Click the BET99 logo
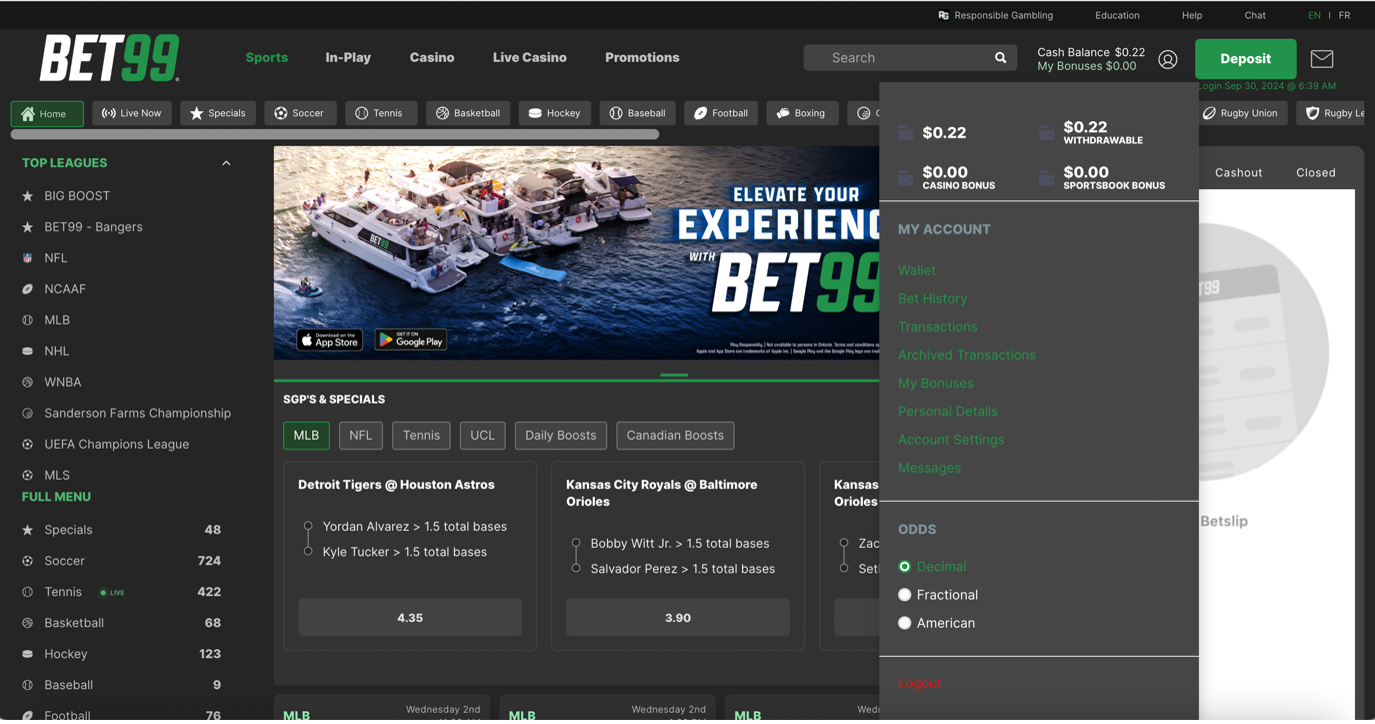 (110, 58)
